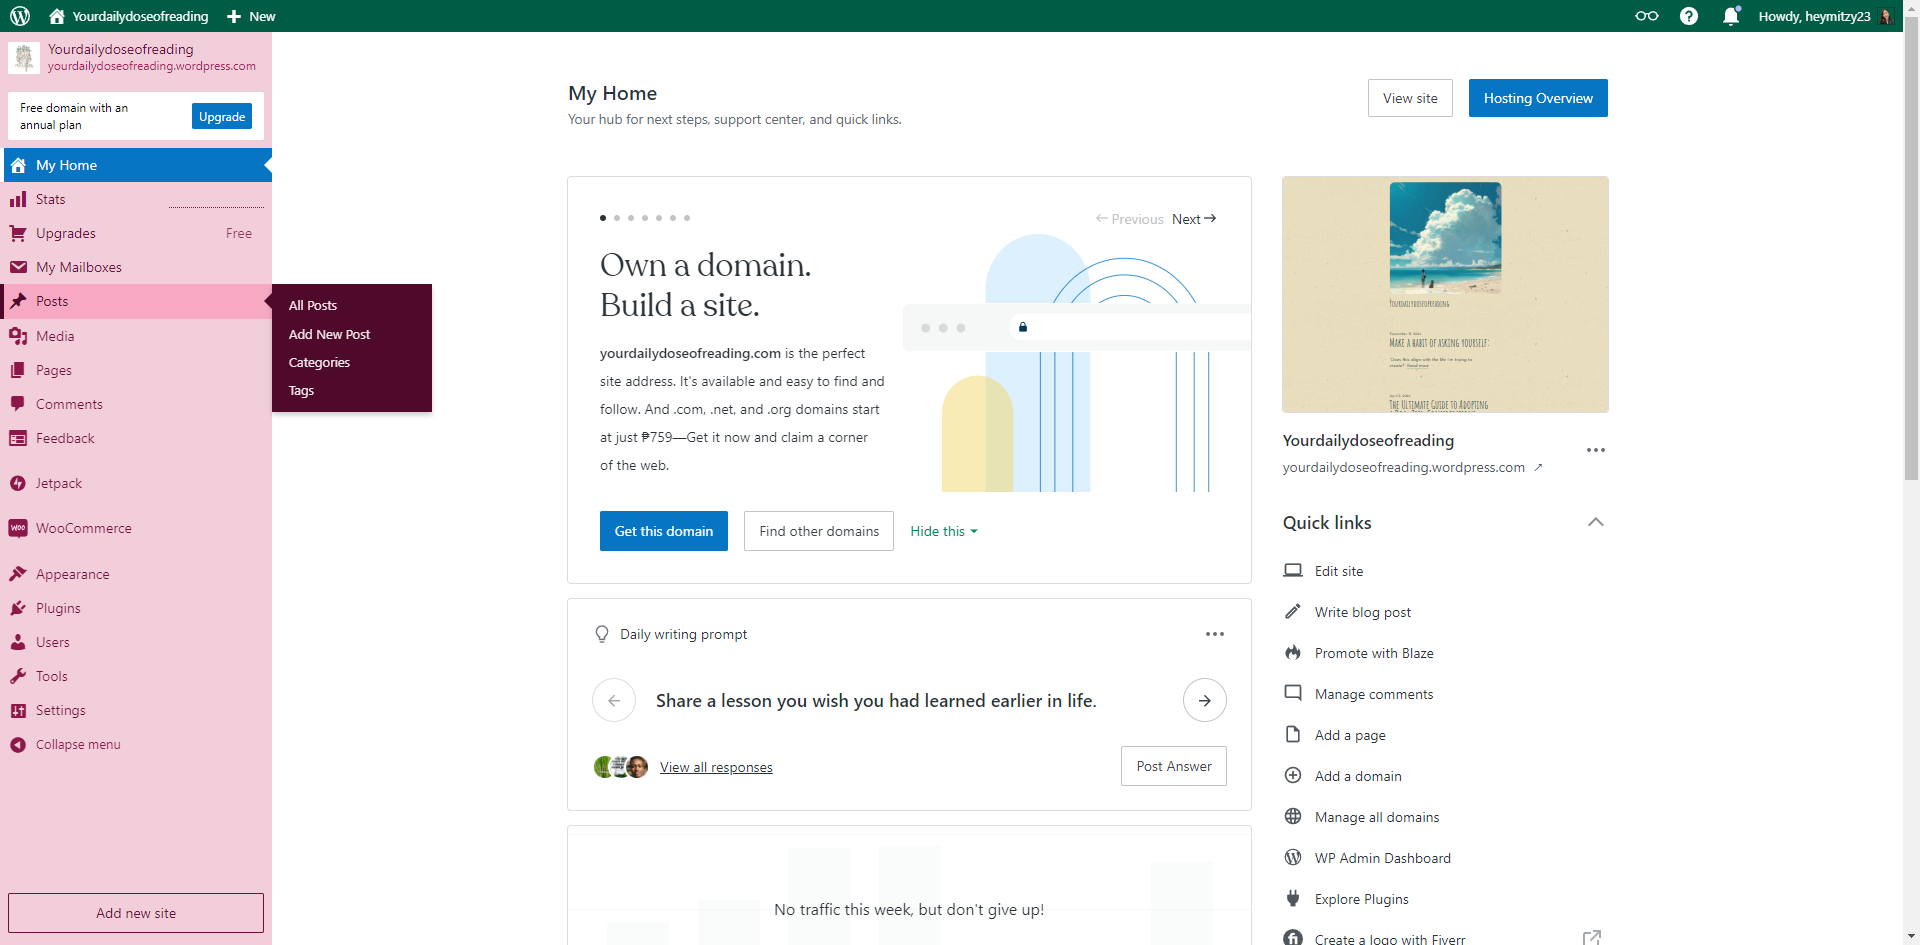Click the site preview thumbnail
The height and width of the screenshot is (945, 1920).
[x=1445, y=295]
